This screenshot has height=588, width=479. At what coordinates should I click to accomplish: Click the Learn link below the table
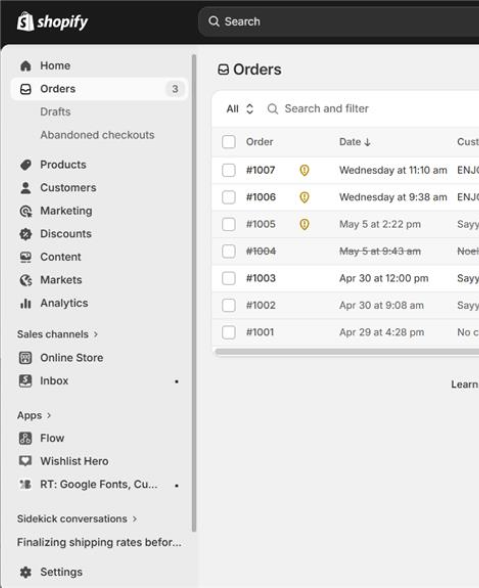[x=465, y=384]
